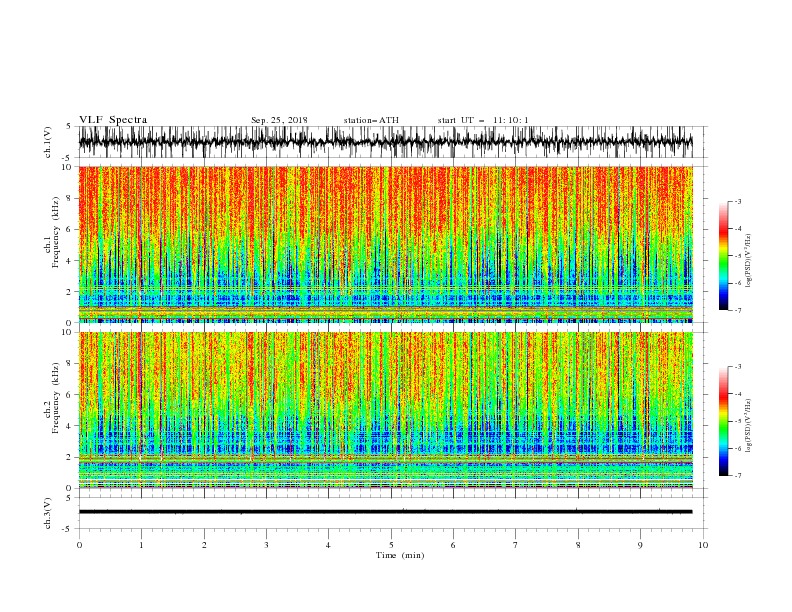Click the ch.2 spectrogram color bar
792x612 pixels.
723,421
